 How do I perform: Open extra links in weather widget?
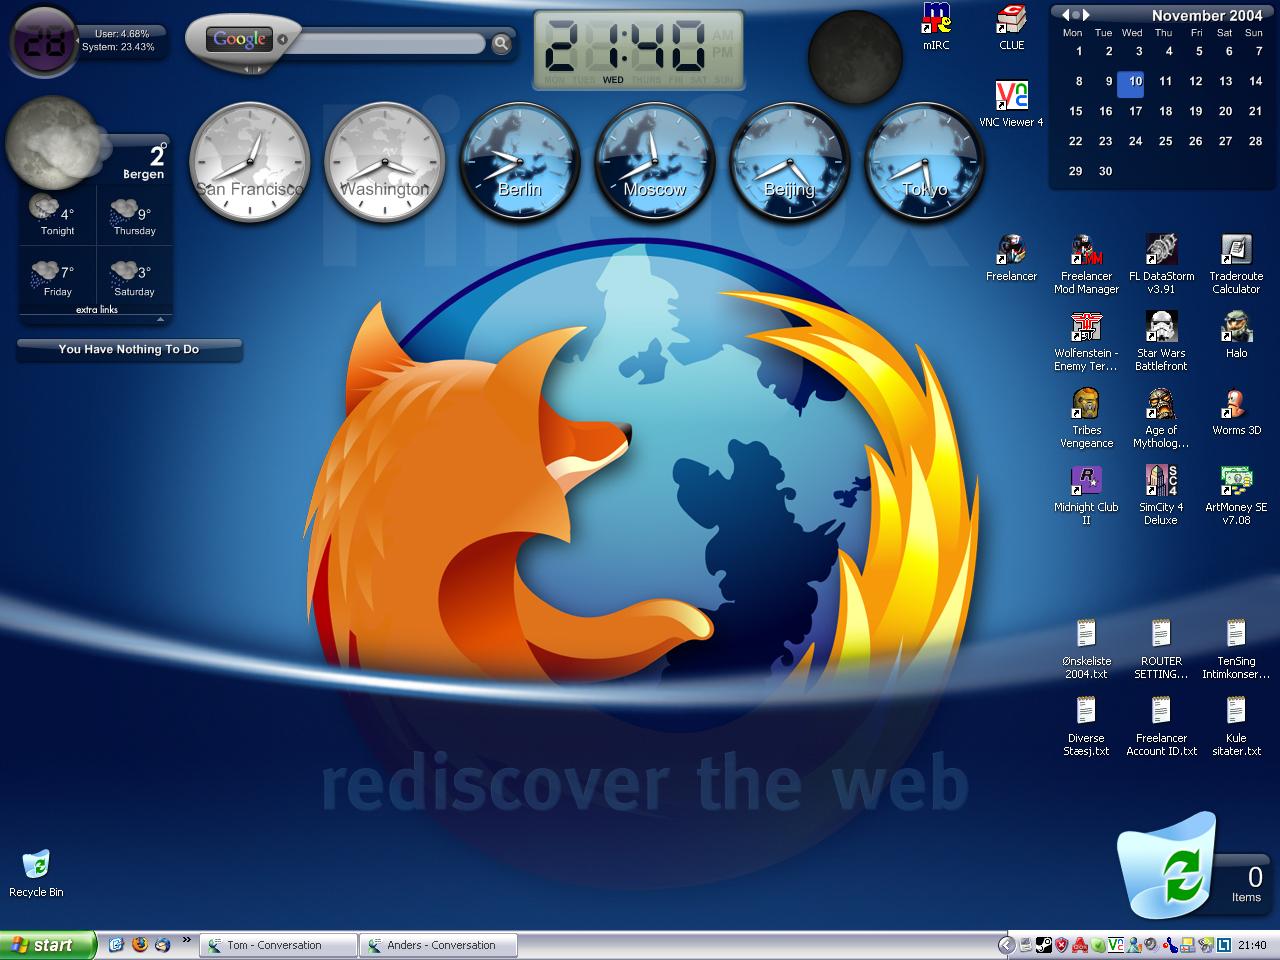[97, 310]
